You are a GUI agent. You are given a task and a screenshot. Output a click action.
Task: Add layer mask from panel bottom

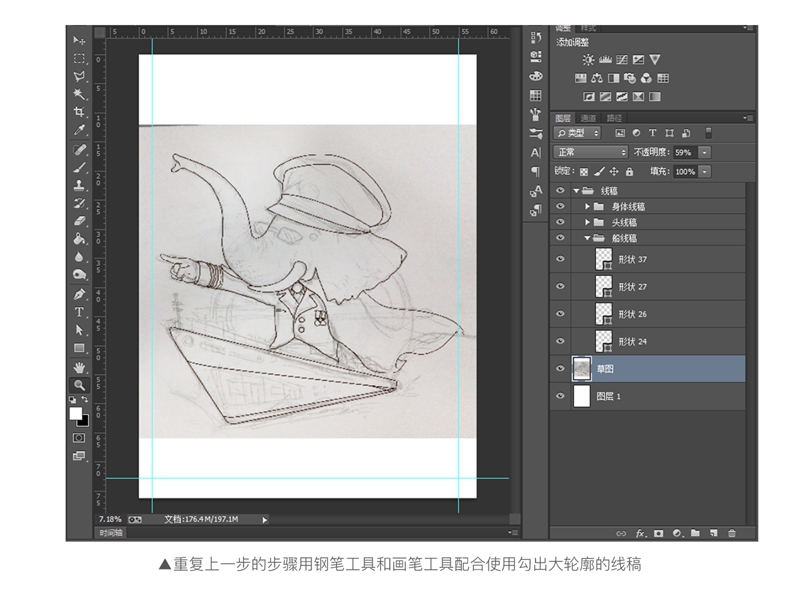(x=659, y=533)
